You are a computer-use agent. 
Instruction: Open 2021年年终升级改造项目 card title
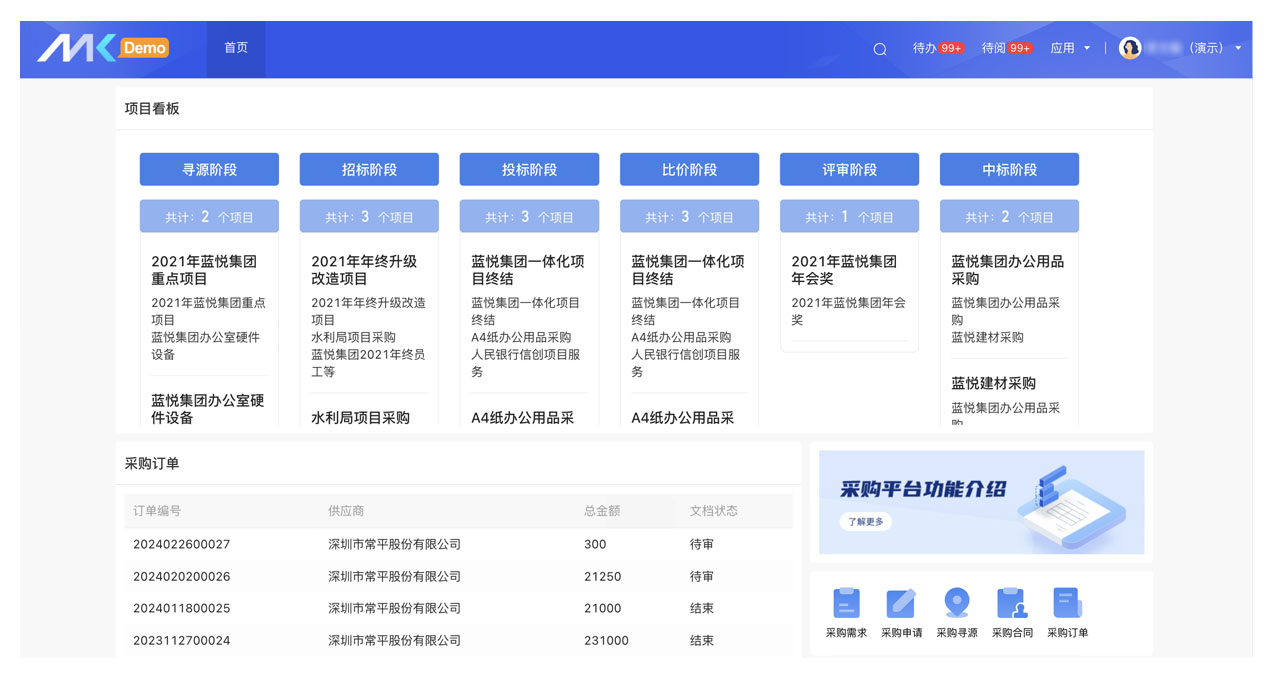point(365,270)
